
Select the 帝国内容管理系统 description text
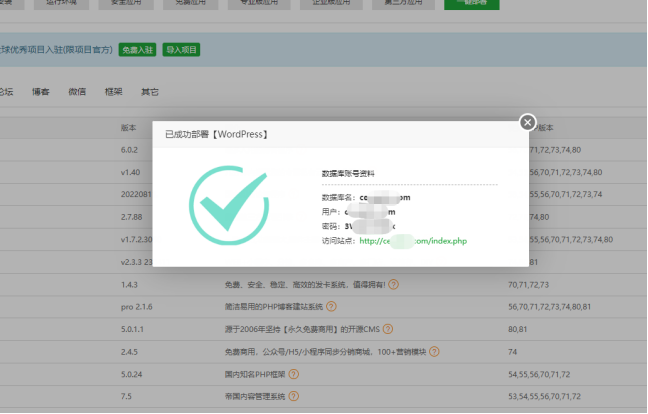pyautogui.click(x=255, y=396)
